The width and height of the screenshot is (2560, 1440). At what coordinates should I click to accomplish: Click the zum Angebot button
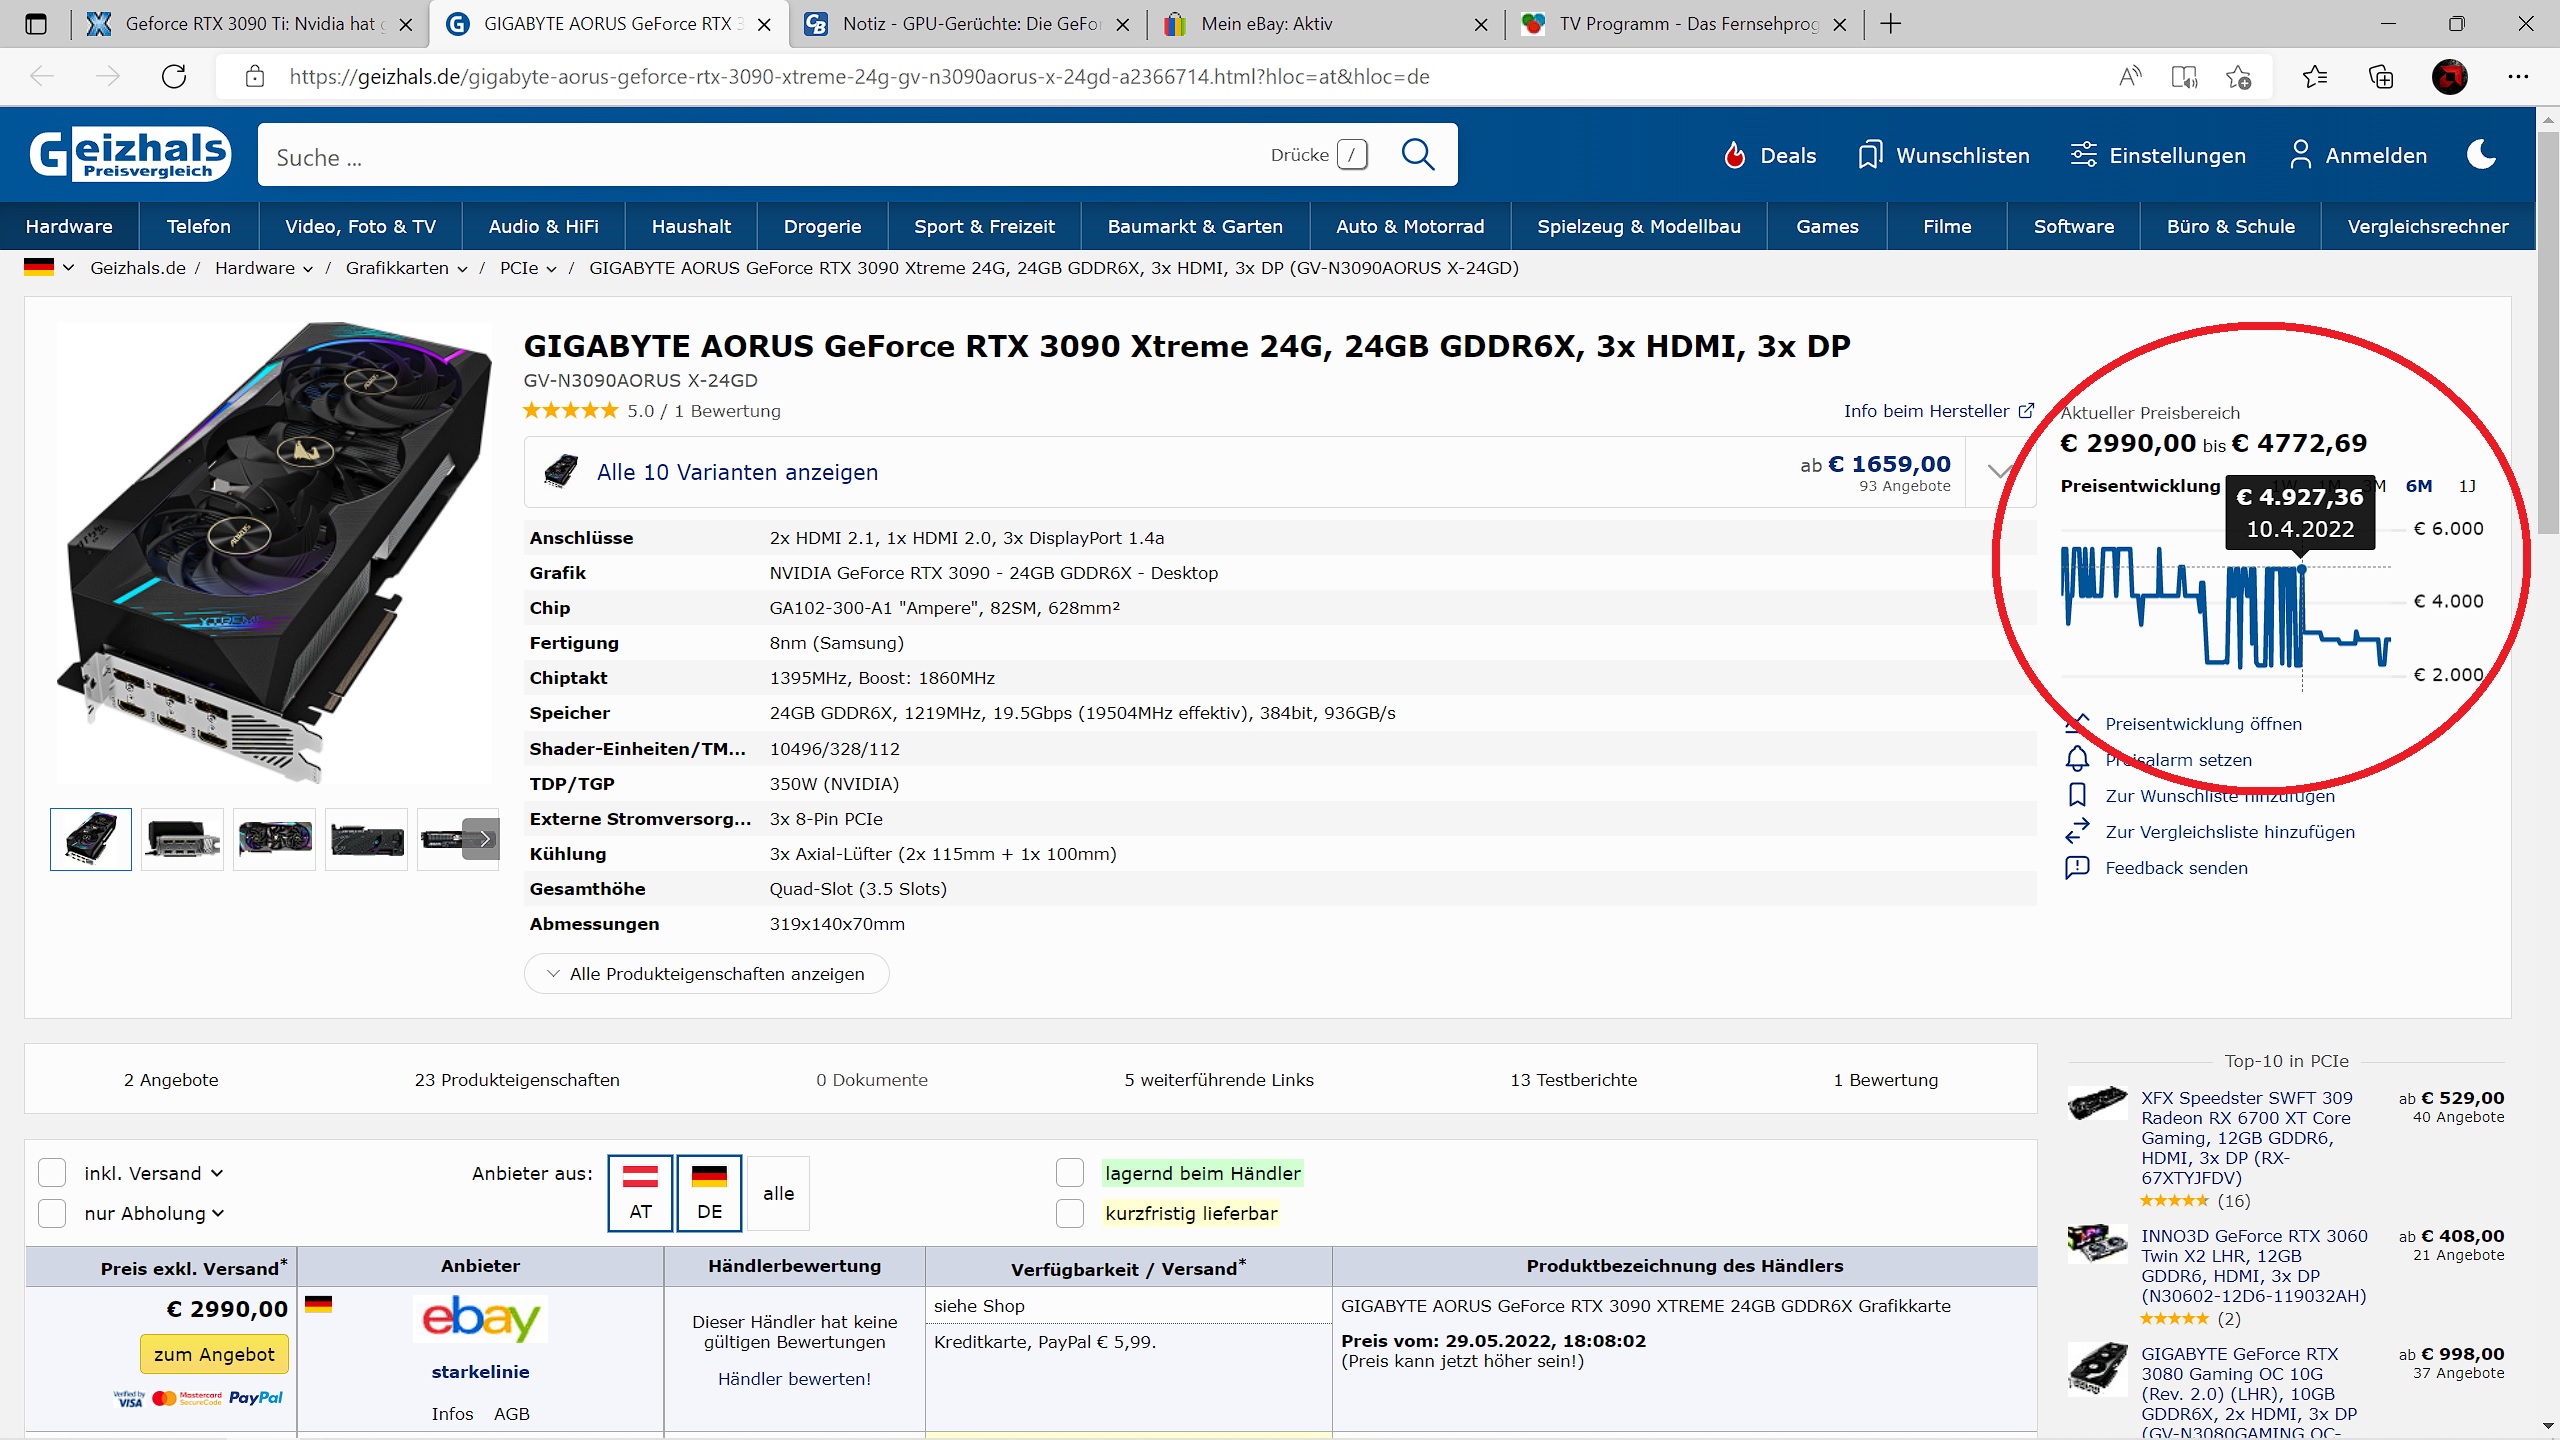click(x=214, y=1354)
